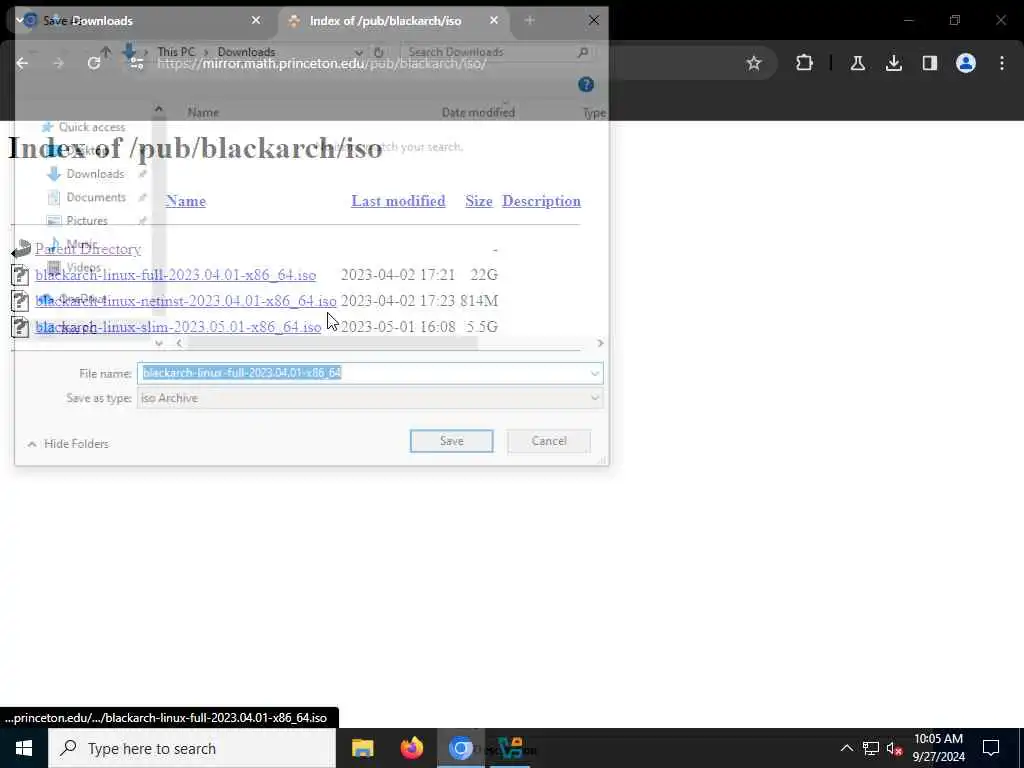Reload page in Chrome
The width and height of the screenshot is (1024, 768).
[x=94, y=63]
